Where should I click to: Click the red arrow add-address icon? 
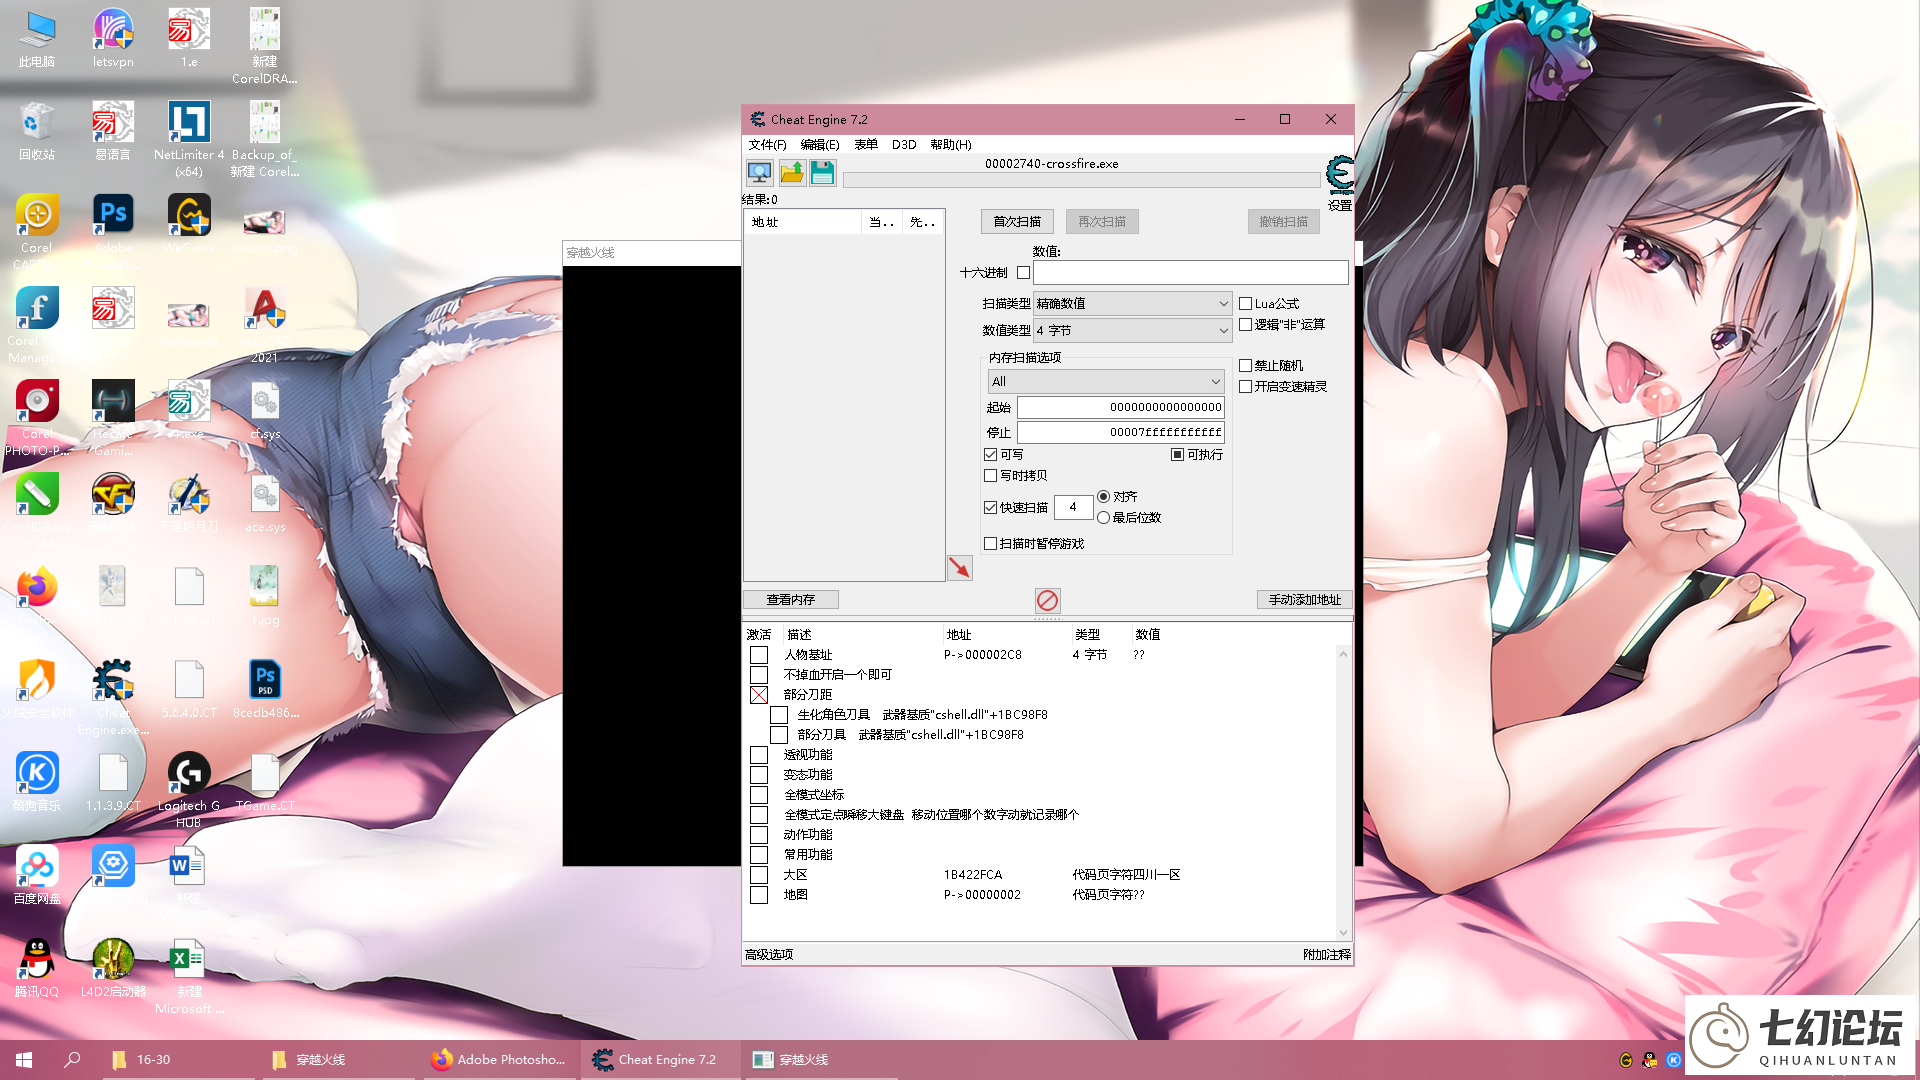960,568
